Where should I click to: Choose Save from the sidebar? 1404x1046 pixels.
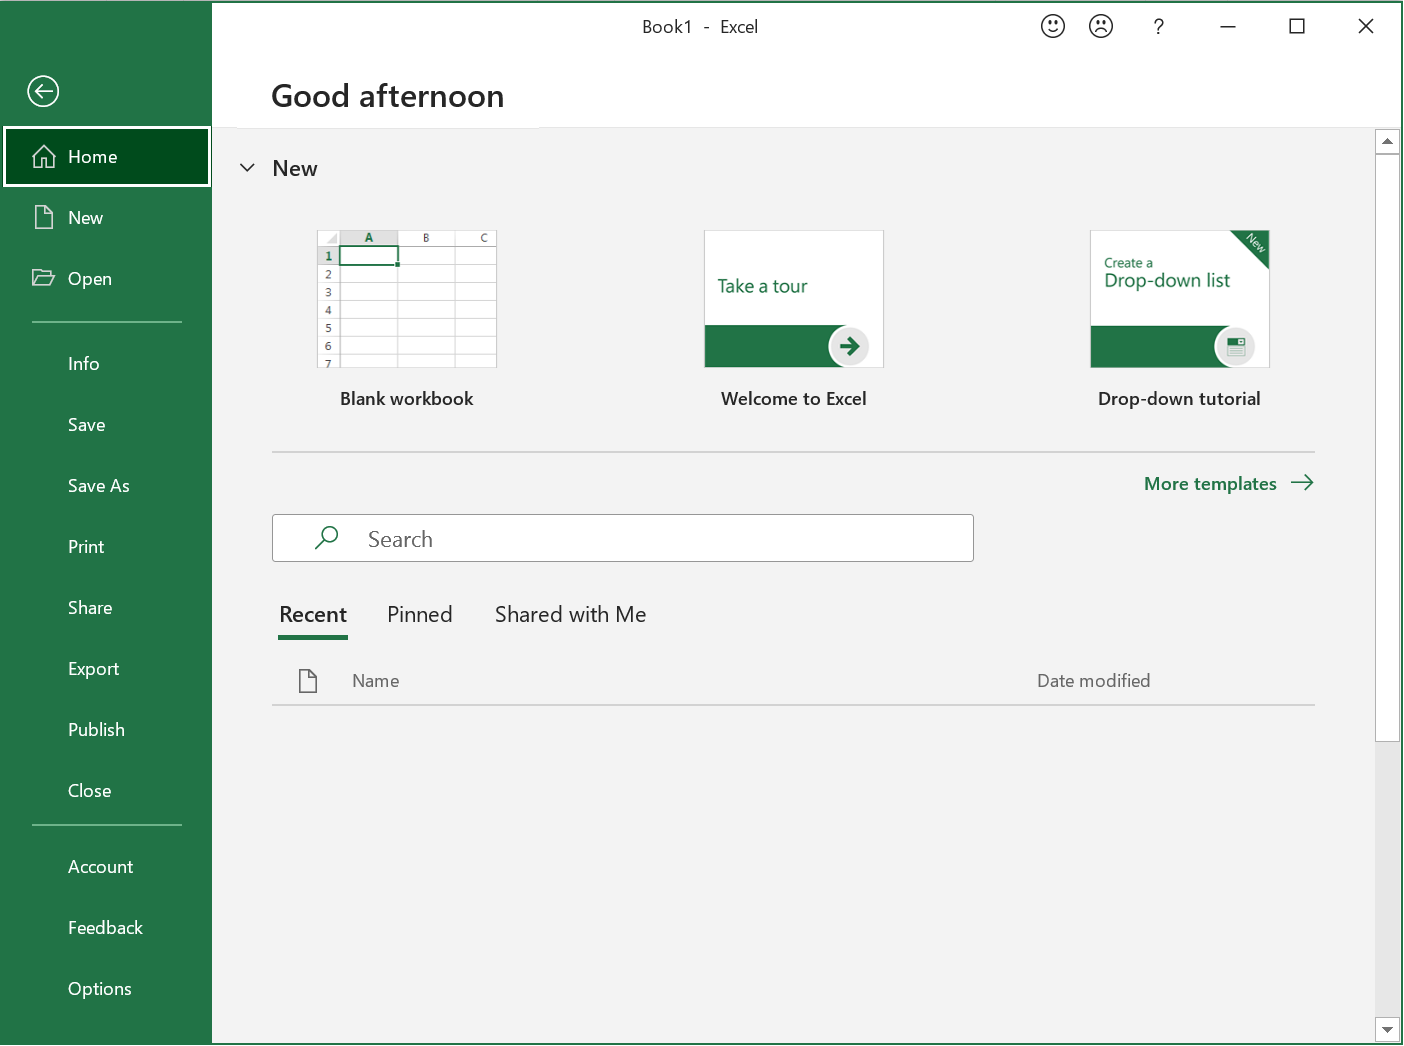[x=107, y=425]
